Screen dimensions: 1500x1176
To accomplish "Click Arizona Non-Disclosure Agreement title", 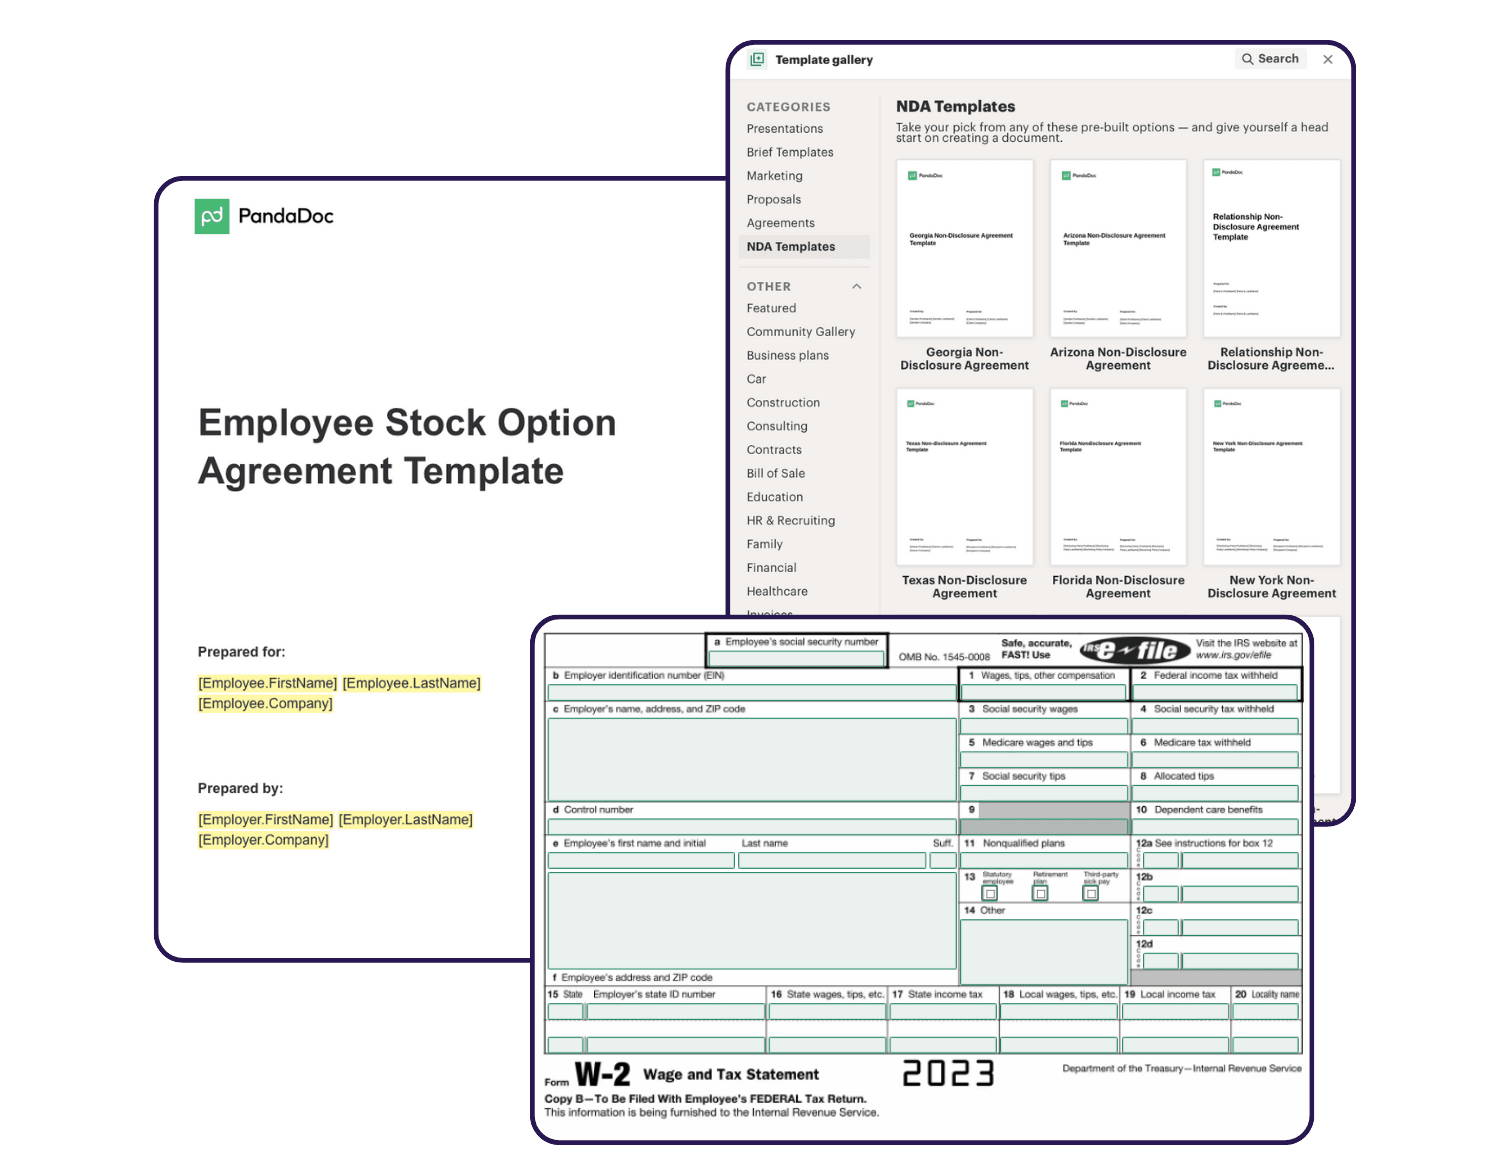I will (1118, 359).
